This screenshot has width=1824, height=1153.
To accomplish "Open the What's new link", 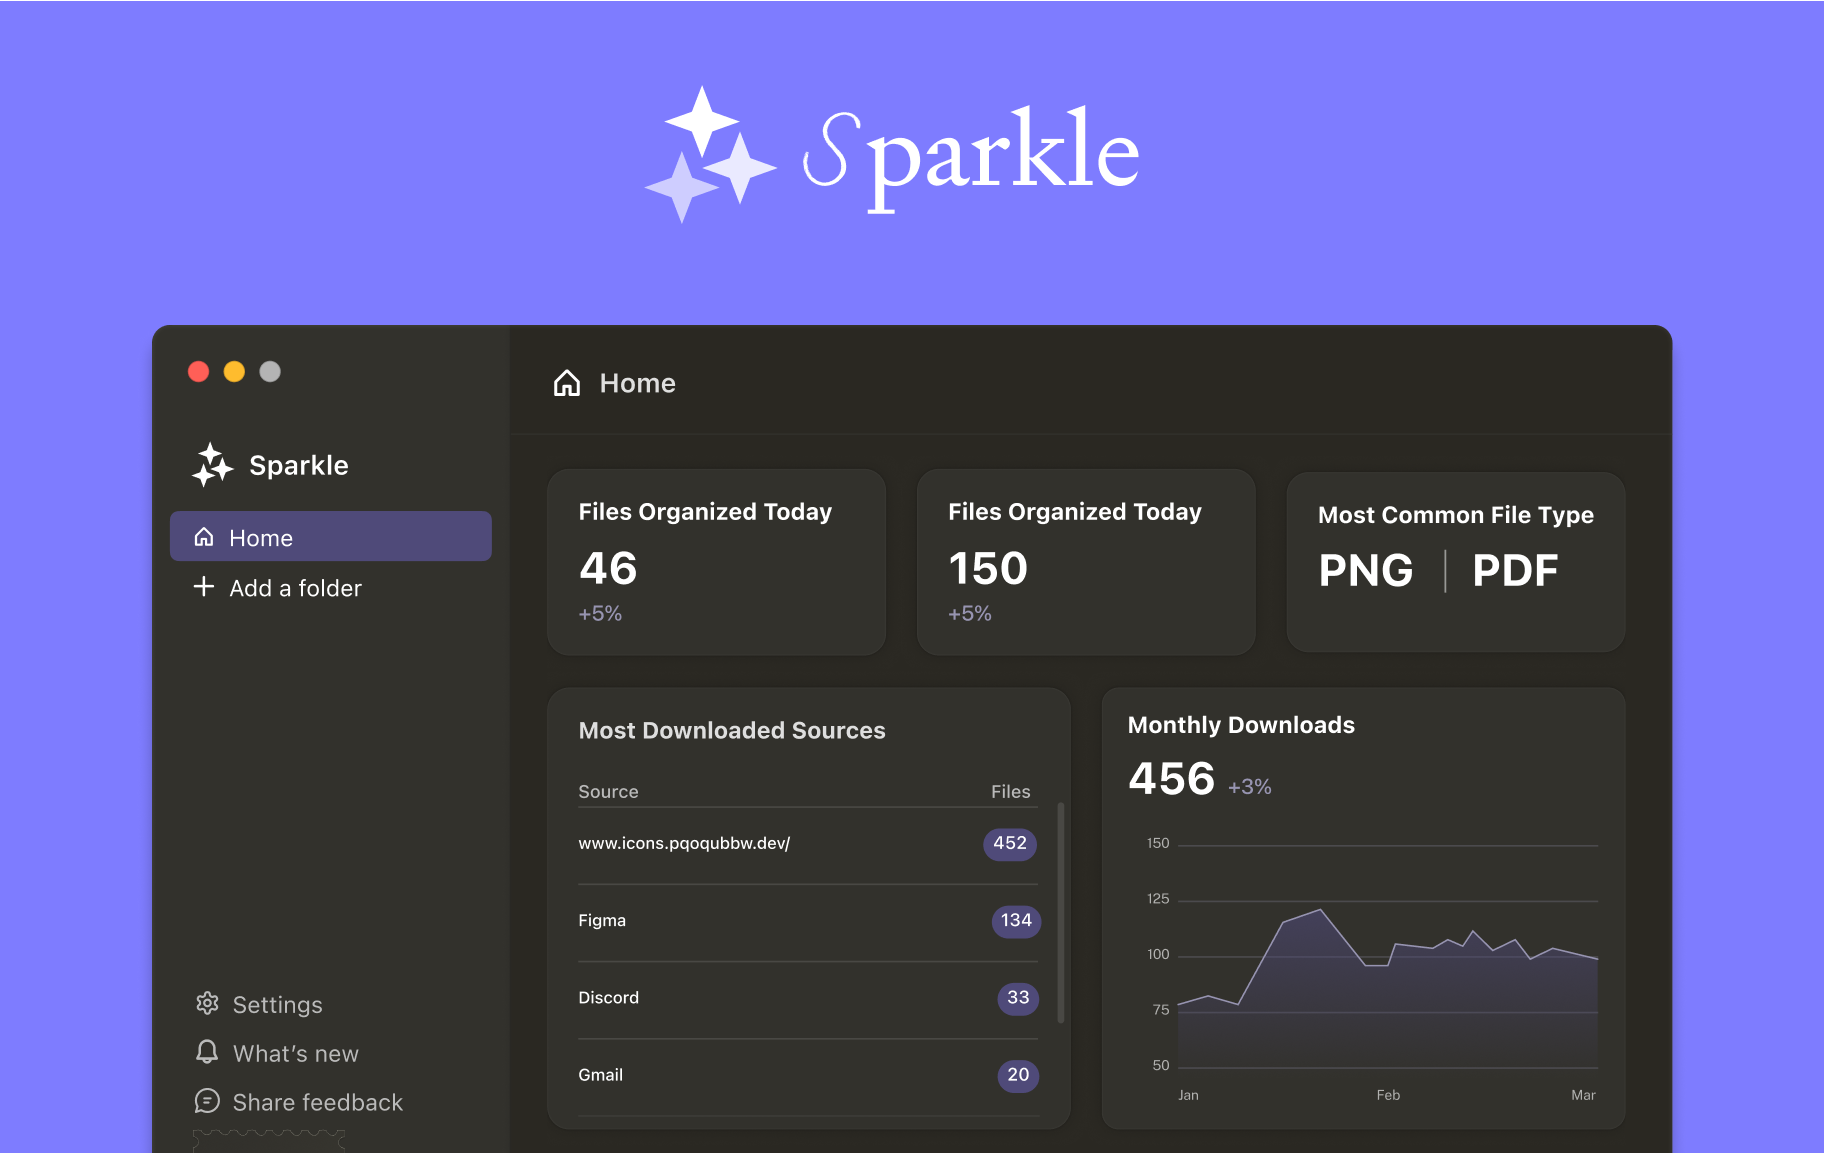I will coord(295,1053).
